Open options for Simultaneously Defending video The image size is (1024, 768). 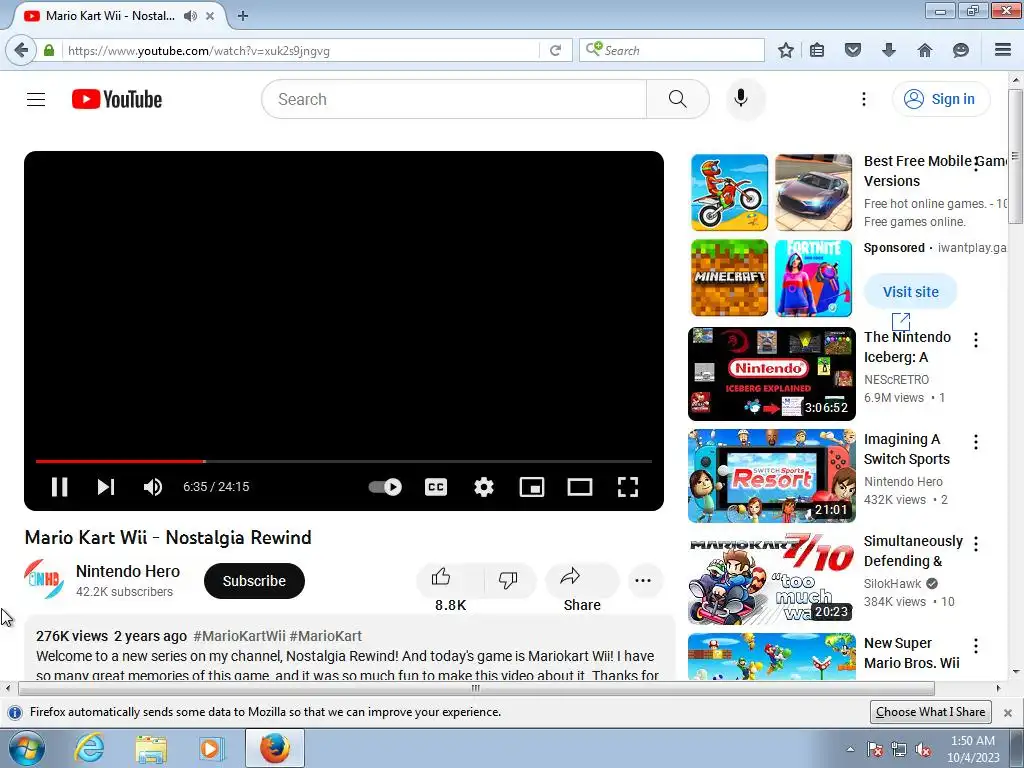(x=976, y=544)
